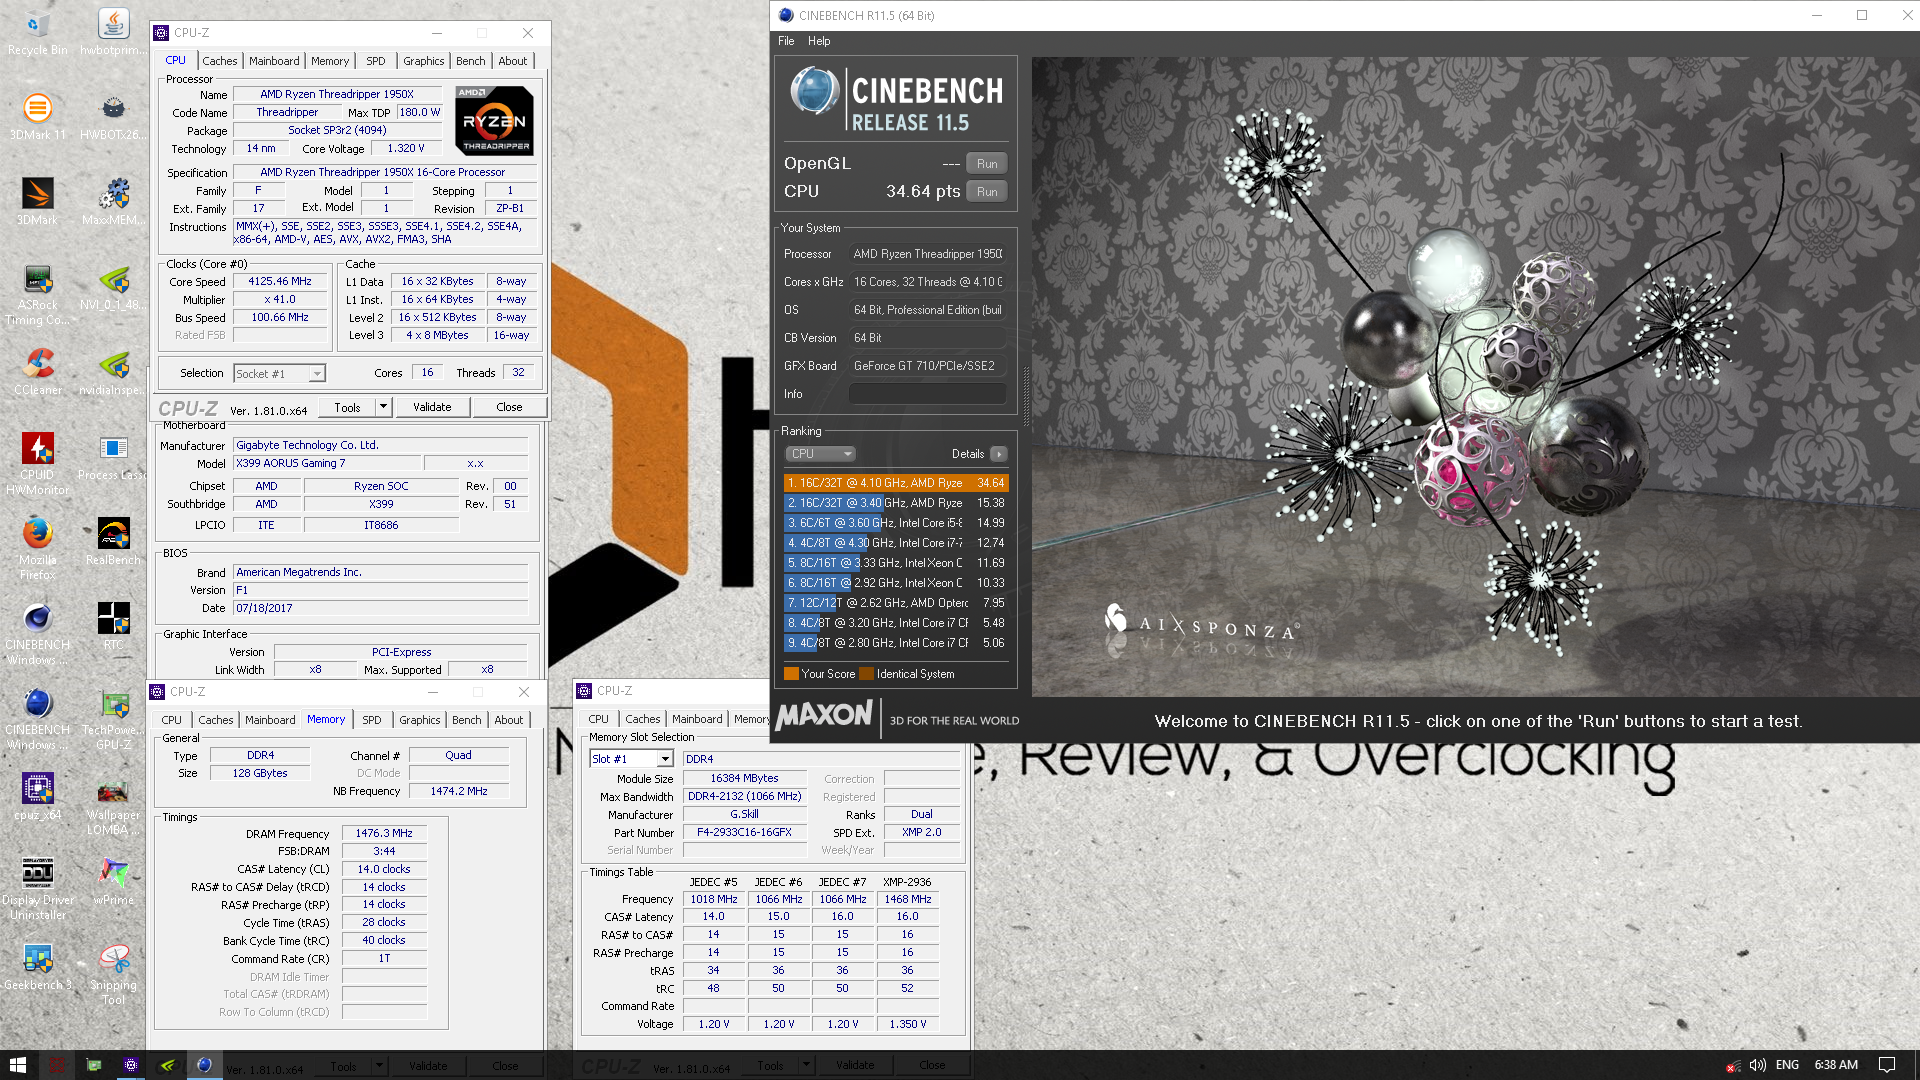
Task: Open the Recycle Bin desktop icon
Action: point(37,33)
